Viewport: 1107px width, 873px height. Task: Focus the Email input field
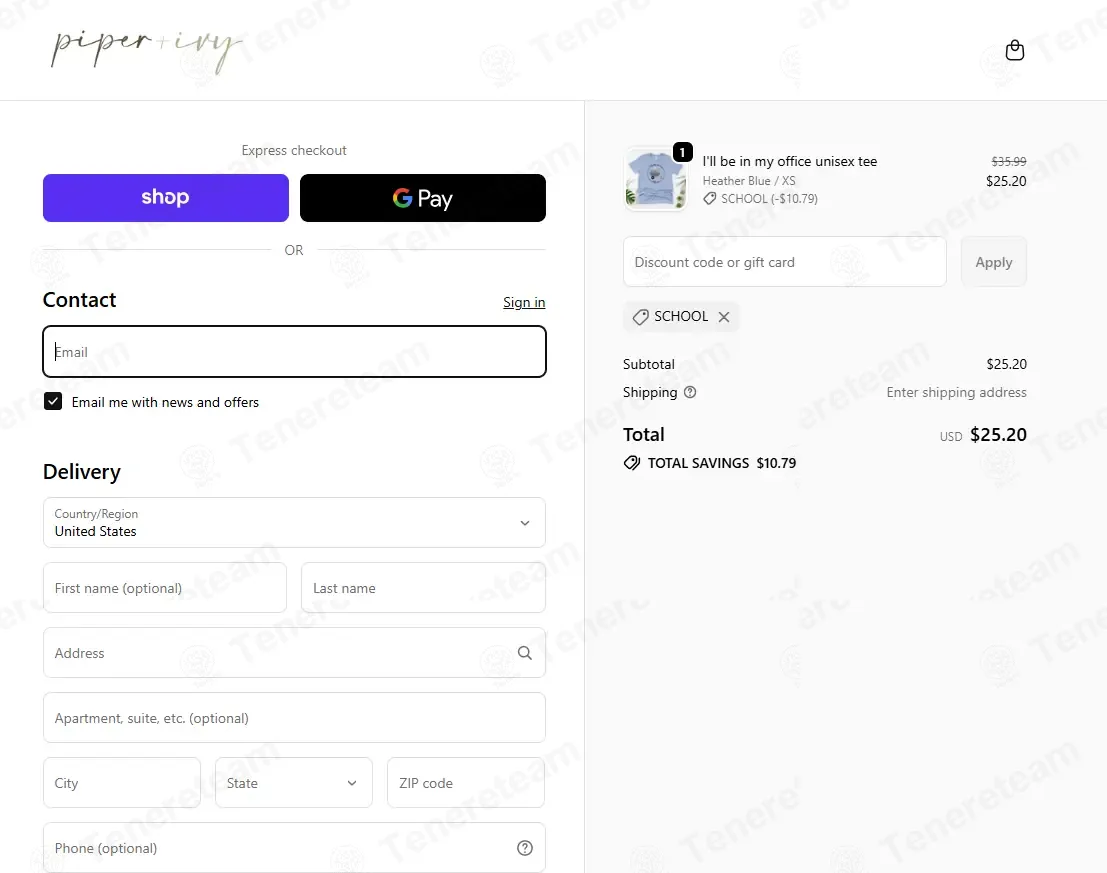click(x=294, y=351)
